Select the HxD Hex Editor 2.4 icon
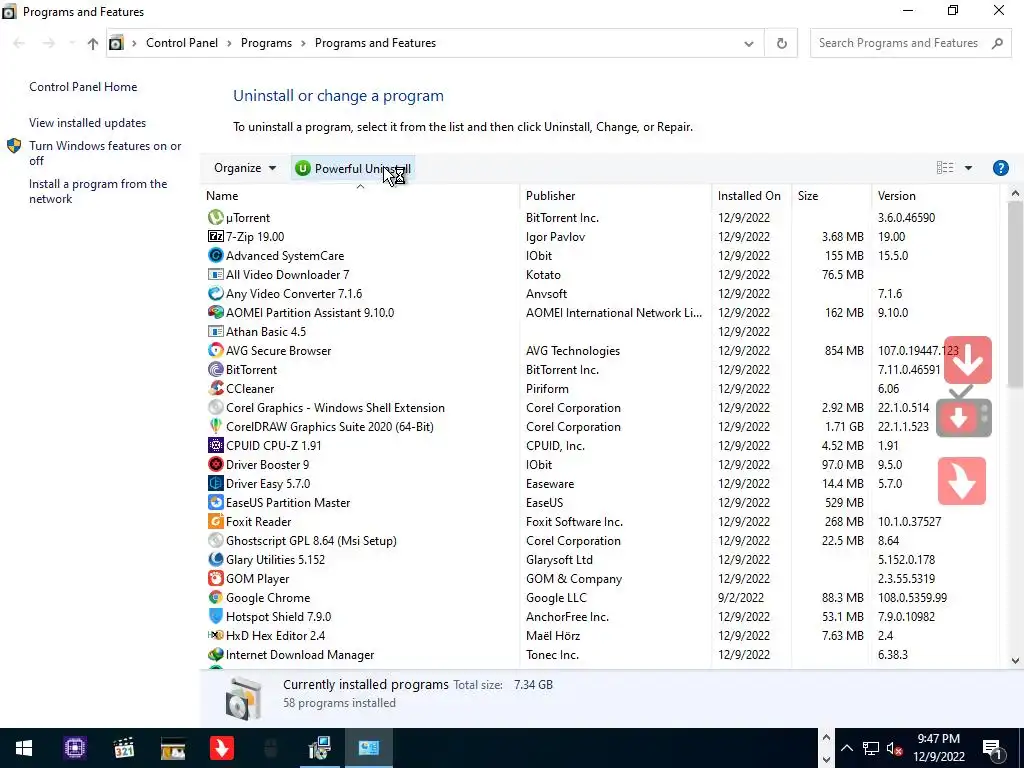Viewport: 1024px width, 768px height. point(216,635)
